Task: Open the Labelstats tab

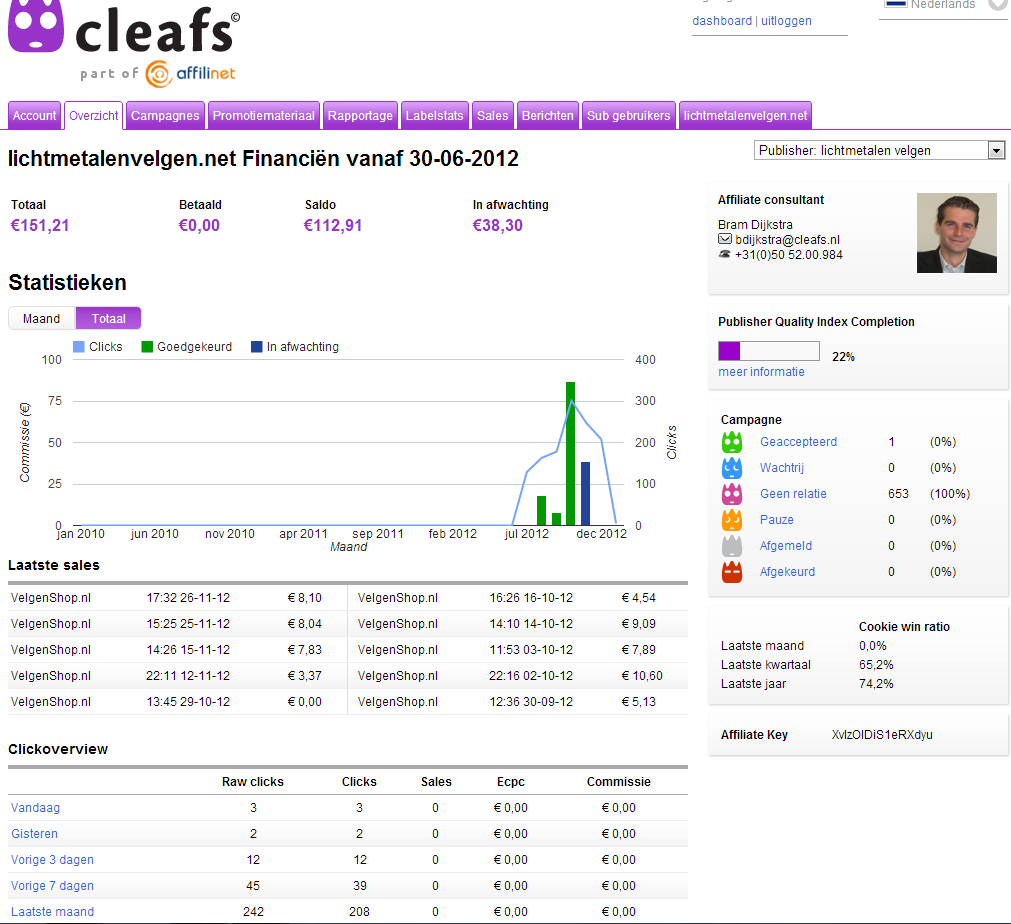Action: (435, 115)
